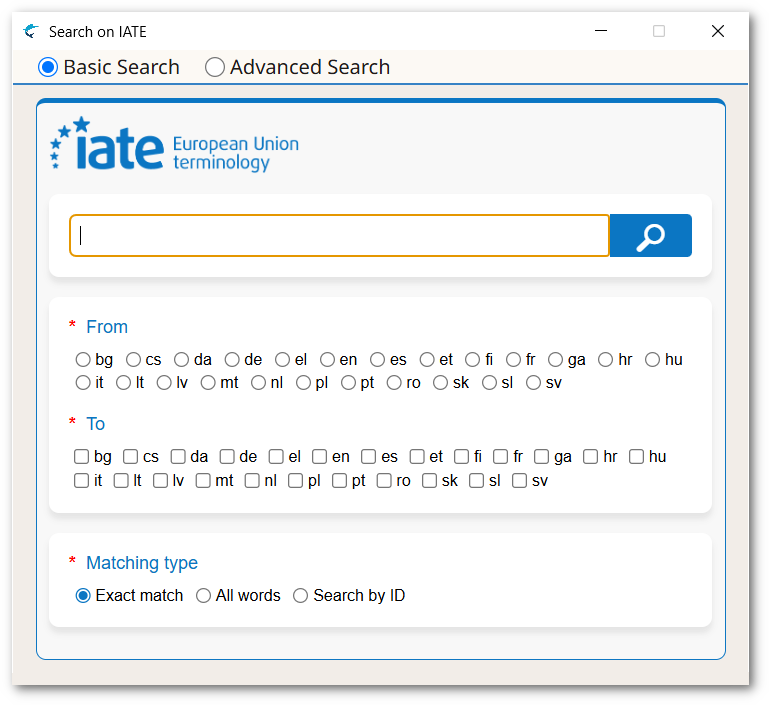769x705 pixels.
Task: Check 'hu' in the To section
Action: 637,456
